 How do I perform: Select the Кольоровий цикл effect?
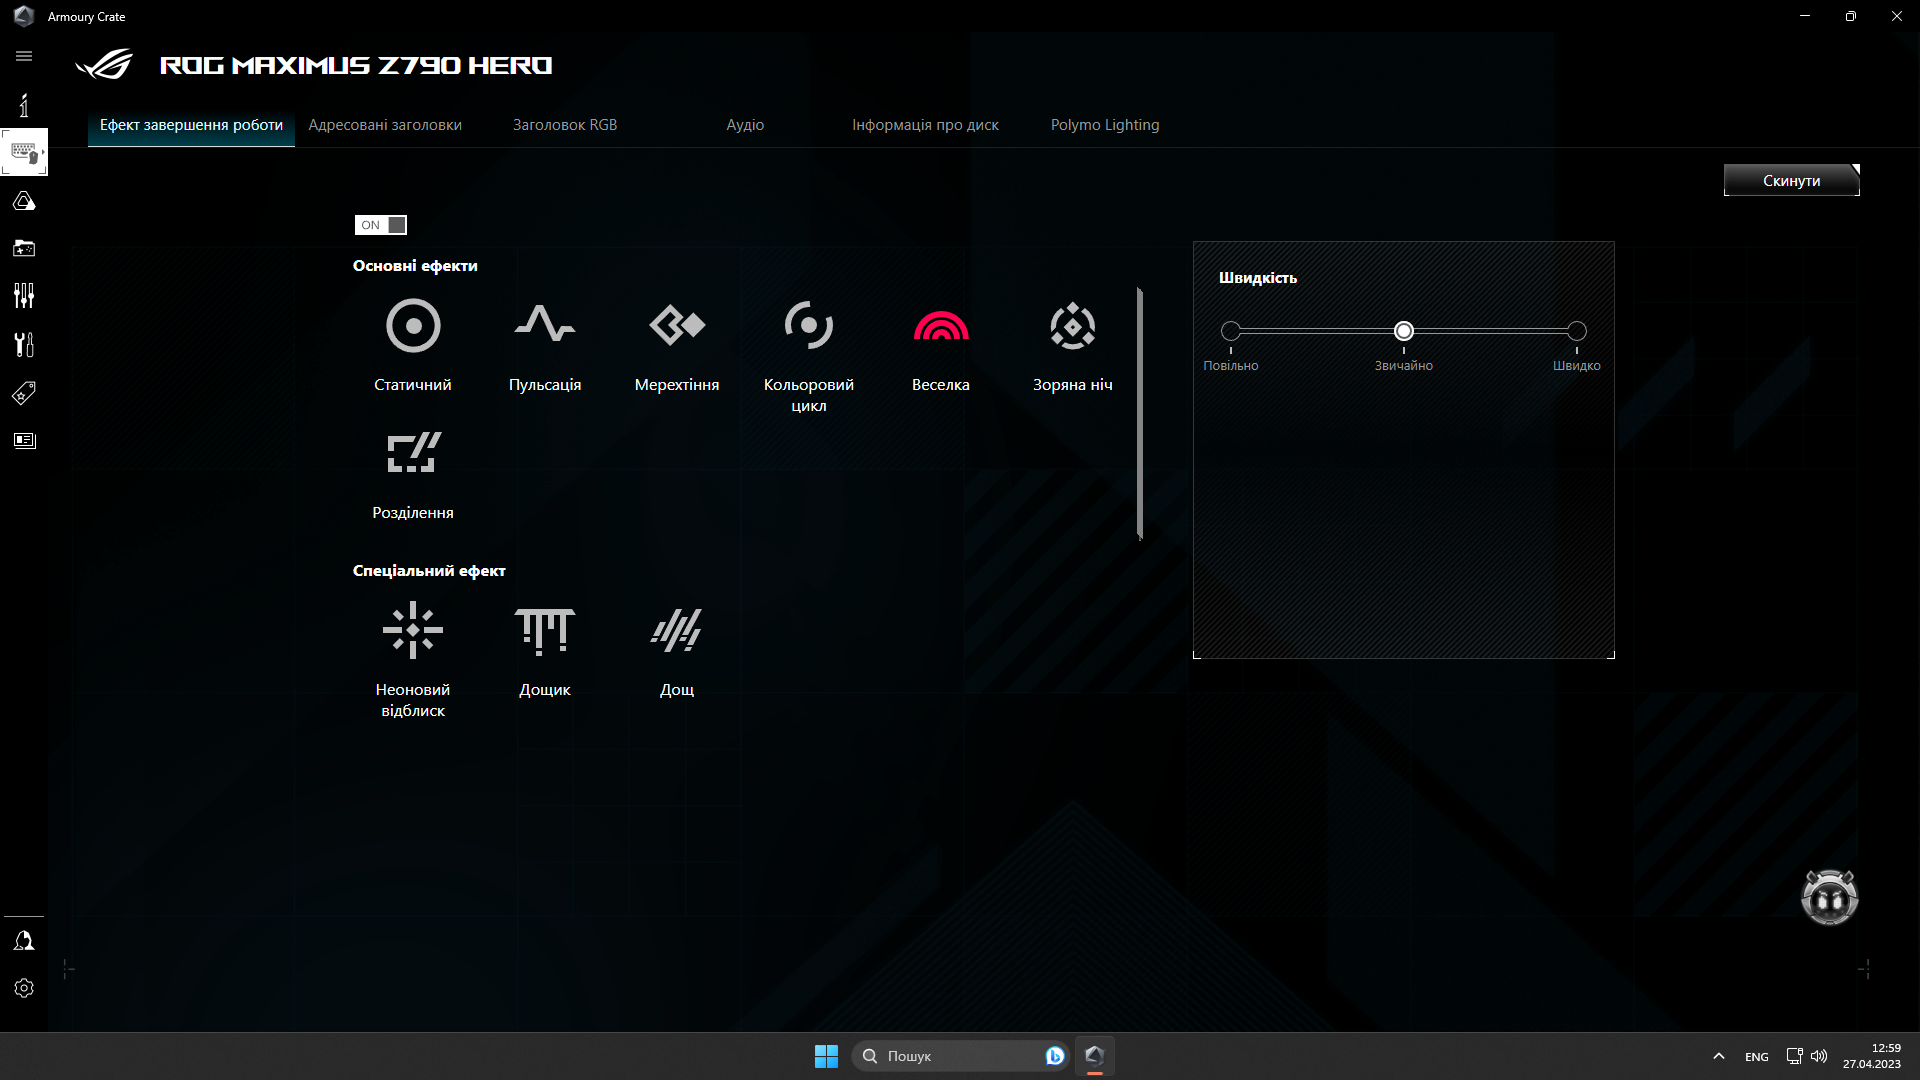coord(809,326)
